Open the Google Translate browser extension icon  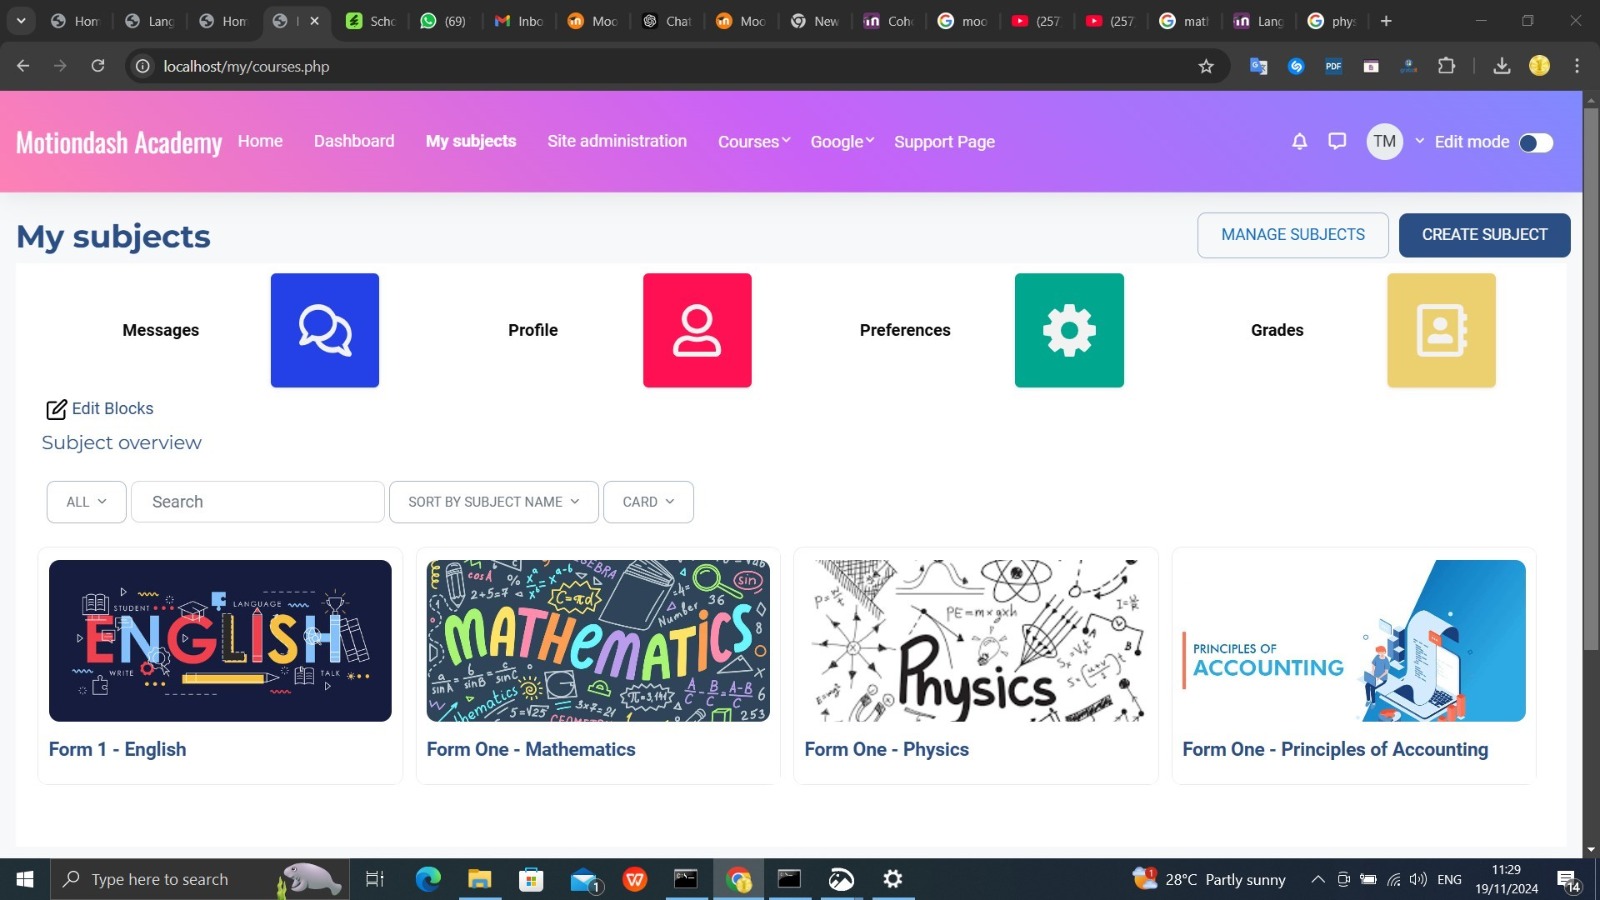click(1258, 66)
